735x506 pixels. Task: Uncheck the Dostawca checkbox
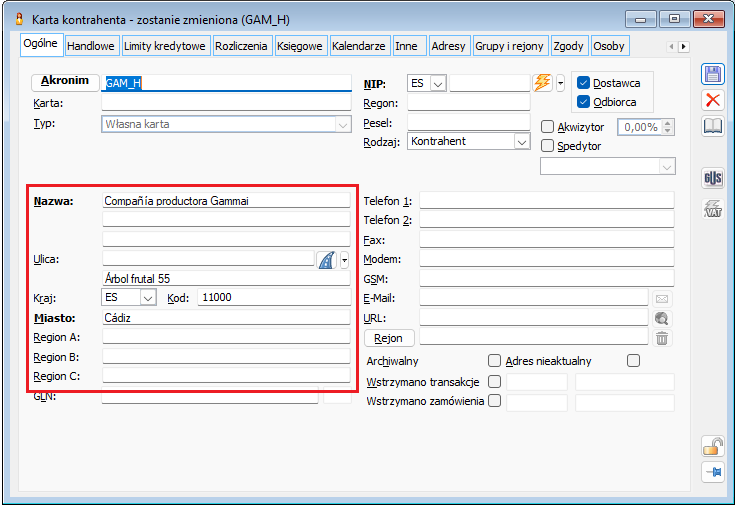[x=584, y=83]
